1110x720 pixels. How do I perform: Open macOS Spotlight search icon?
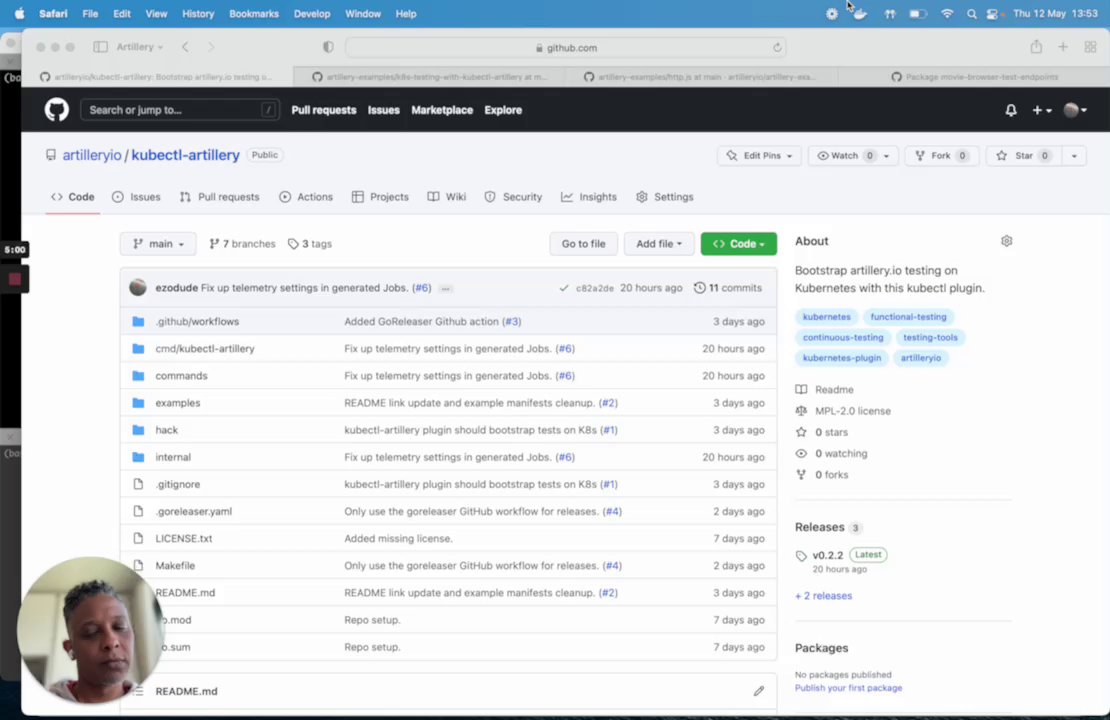coord(971,13)
